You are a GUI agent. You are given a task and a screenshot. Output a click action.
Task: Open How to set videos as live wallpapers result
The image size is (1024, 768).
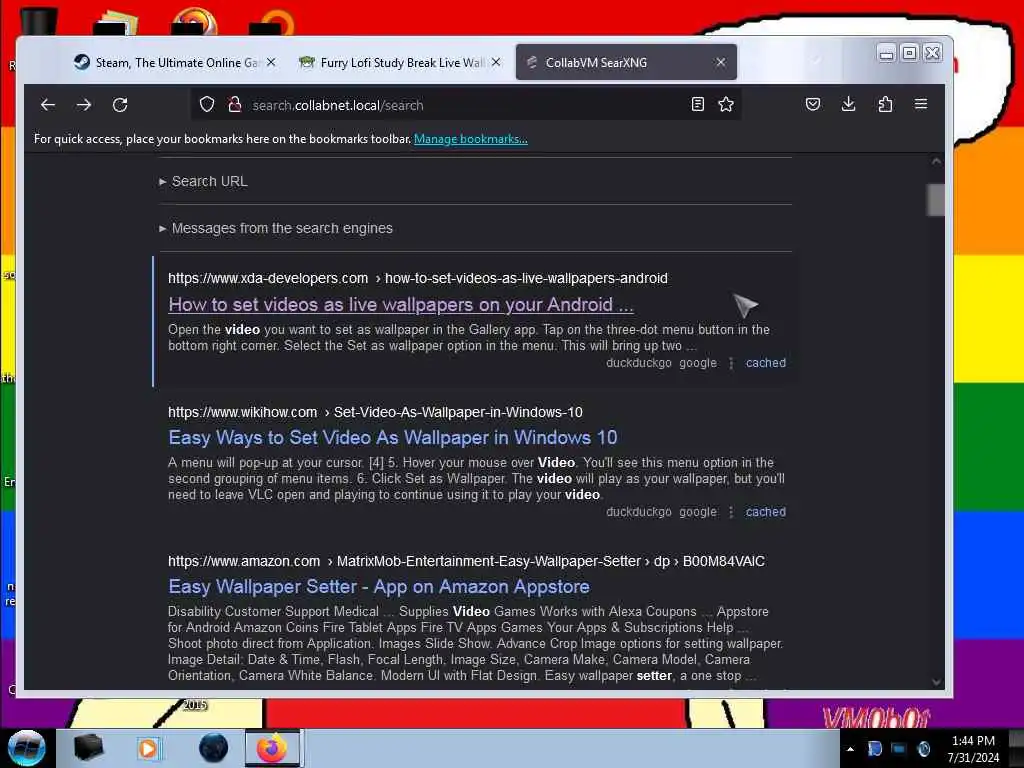point(401,305)
